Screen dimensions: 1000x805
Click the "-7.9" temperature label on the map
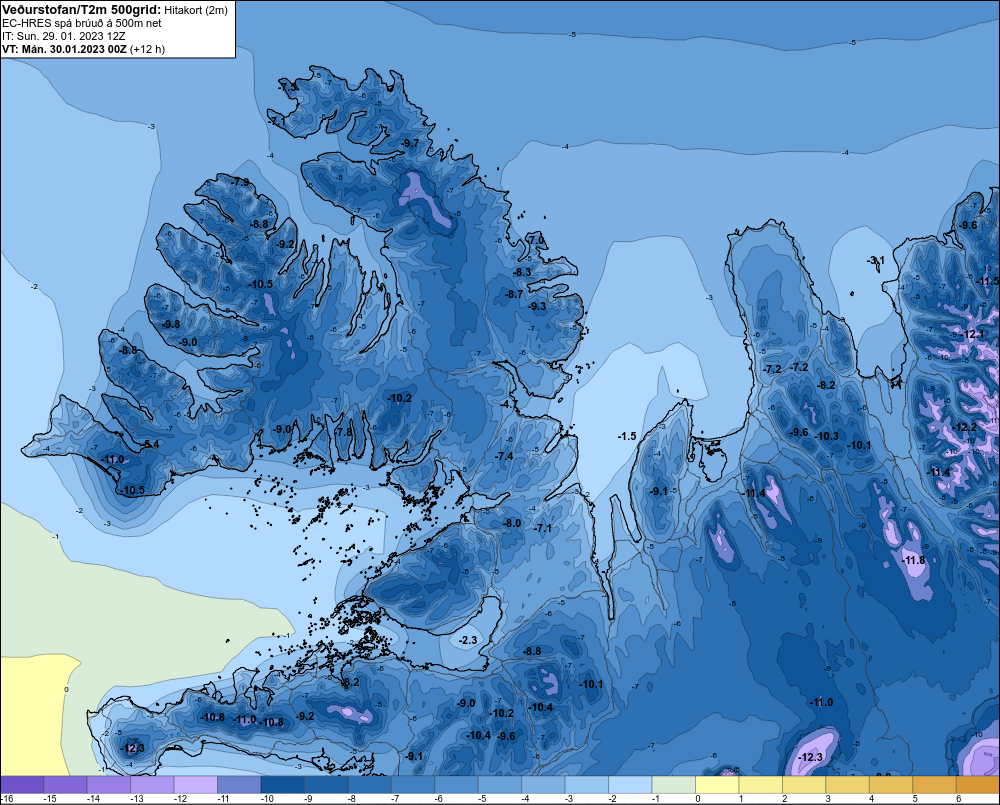240,182
